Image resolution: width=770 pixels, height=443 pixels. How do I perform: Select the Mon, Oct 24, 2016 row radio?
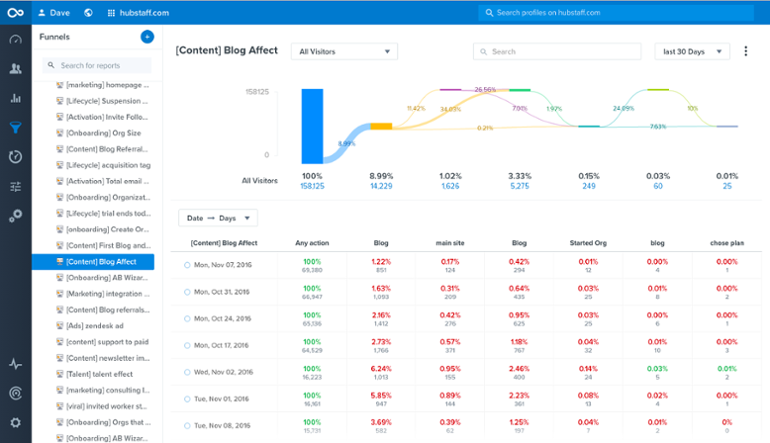click(187, 319)
